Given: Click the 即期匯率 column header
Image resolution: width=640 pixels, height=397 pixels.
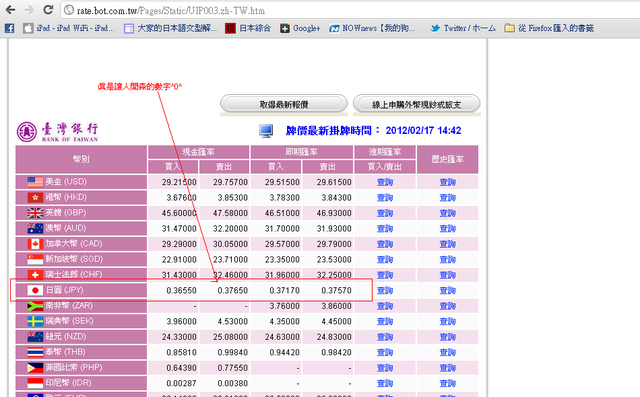Looking at the screenshot, I should (x=302, y=152).
